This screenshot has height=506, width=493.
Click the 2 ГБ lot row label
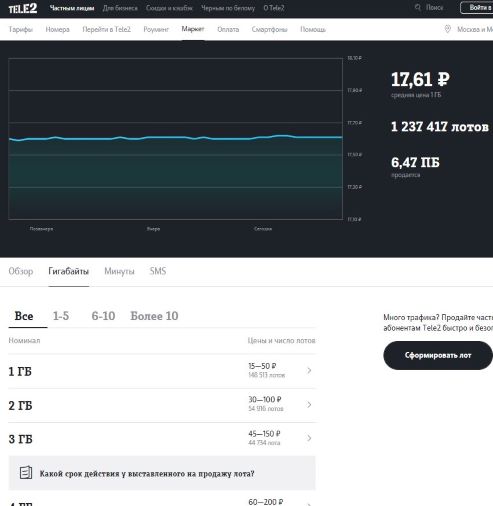[x=20, y=405]
